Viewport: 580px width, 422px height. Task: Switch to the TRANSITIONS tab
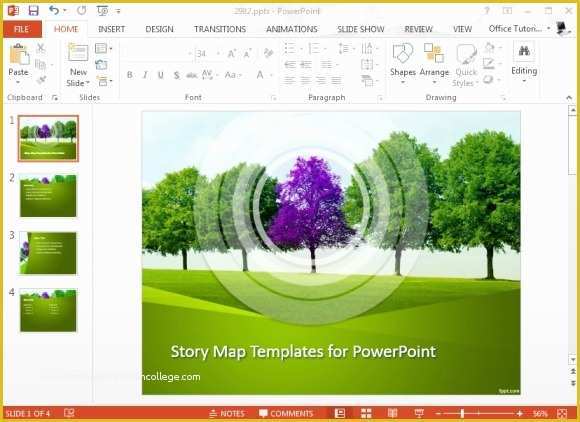point(220,29)
